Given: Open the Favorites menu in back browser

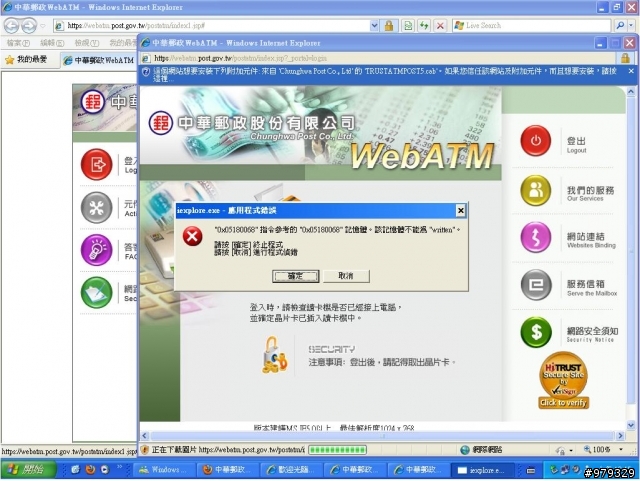Looking at the screenshot, I should click(122, 43).
